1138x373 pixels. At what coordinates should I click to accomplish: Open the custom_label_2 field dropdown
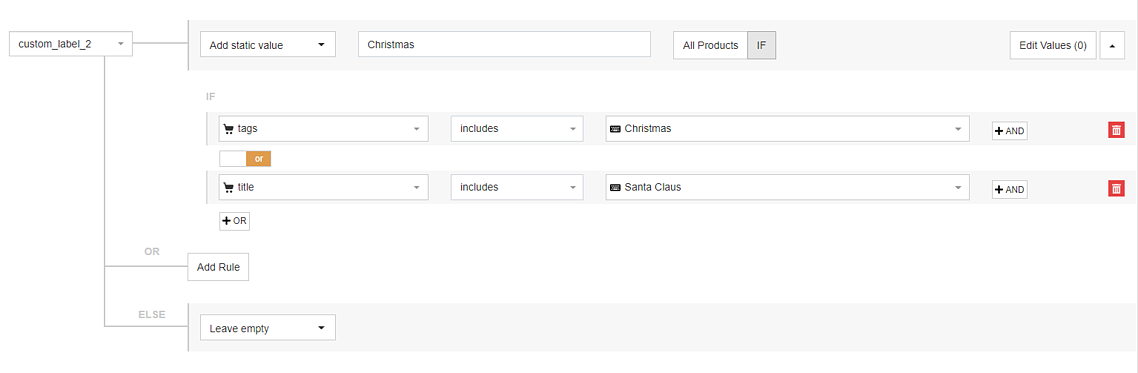(x=70, y=44)
